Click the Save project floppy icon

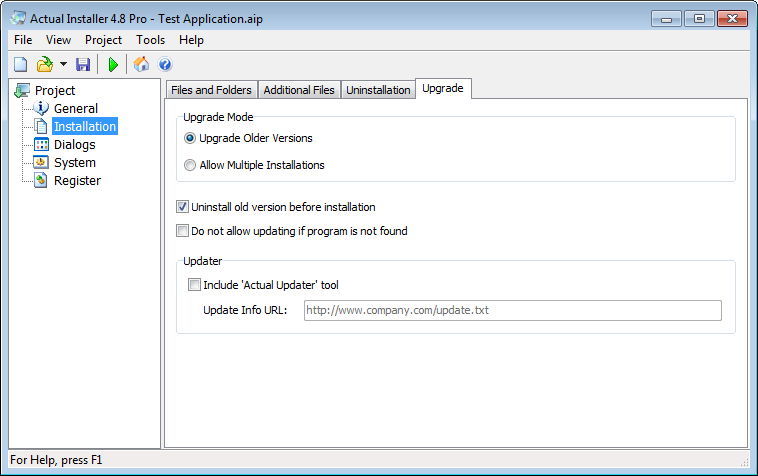[83, 64]
